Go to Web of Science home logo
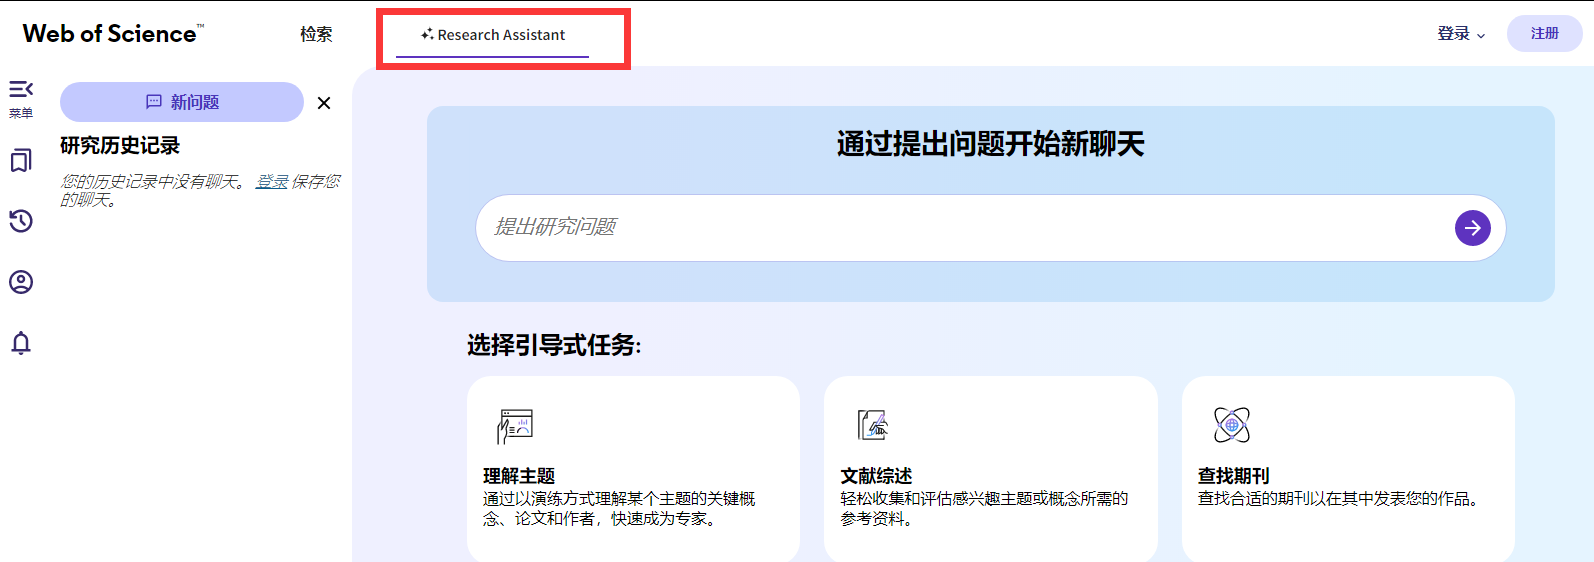The image size is (1594, 562). pyautogui.click(x=112, y=34)
